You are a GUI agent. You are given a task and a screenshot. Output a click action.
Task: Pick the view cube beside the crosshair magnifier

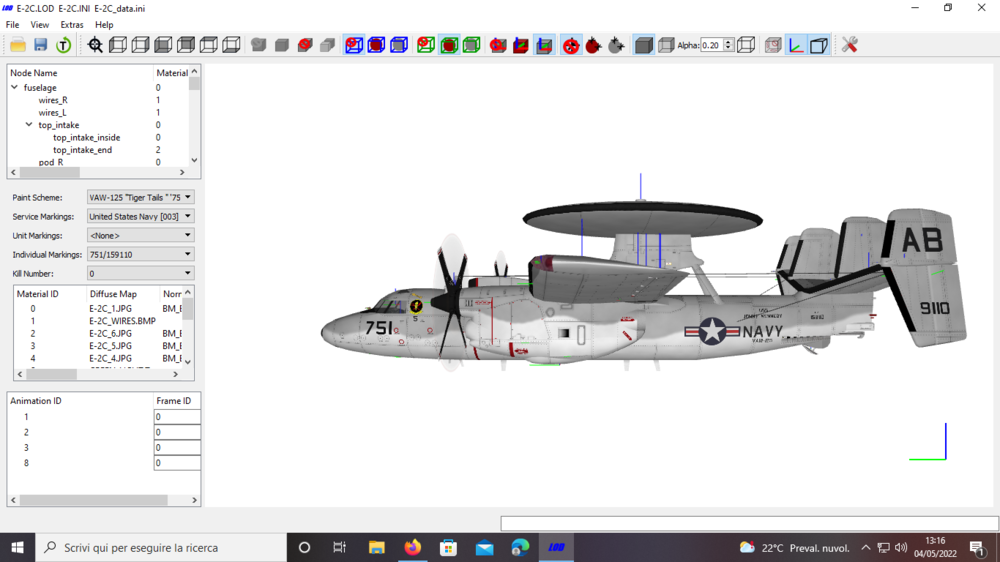coord(118,45)
